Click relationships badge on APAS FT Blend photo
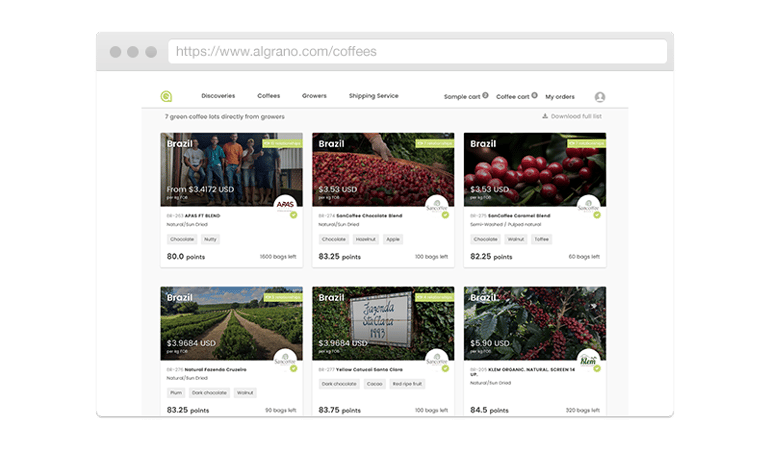 point(282,143)
